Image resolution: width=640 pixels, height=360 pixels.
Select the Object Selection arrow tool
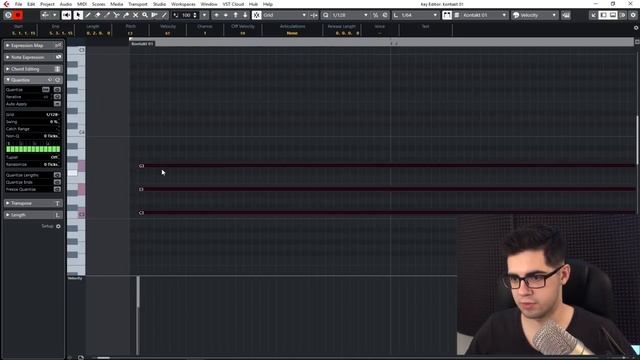pyautogui.click(x=78, y=15)
